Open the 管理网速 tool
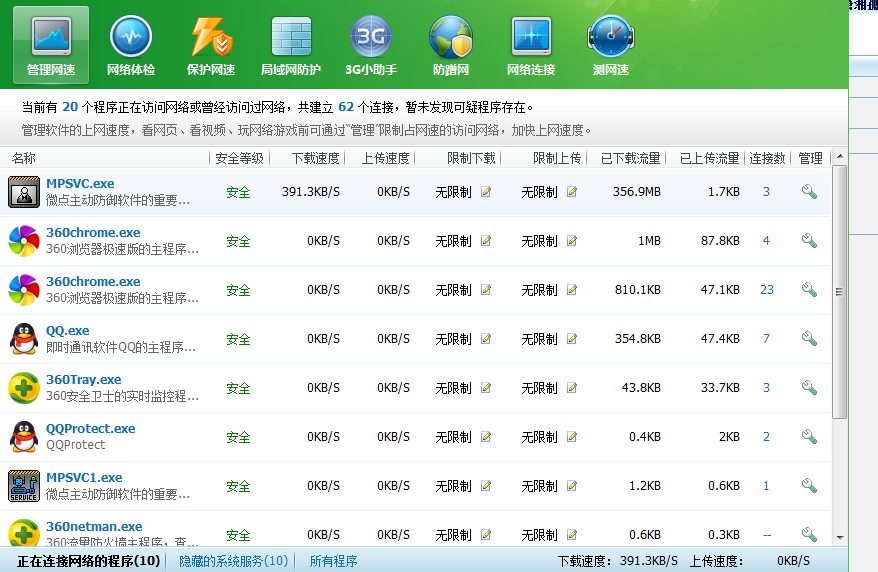 tap(51, 45)
